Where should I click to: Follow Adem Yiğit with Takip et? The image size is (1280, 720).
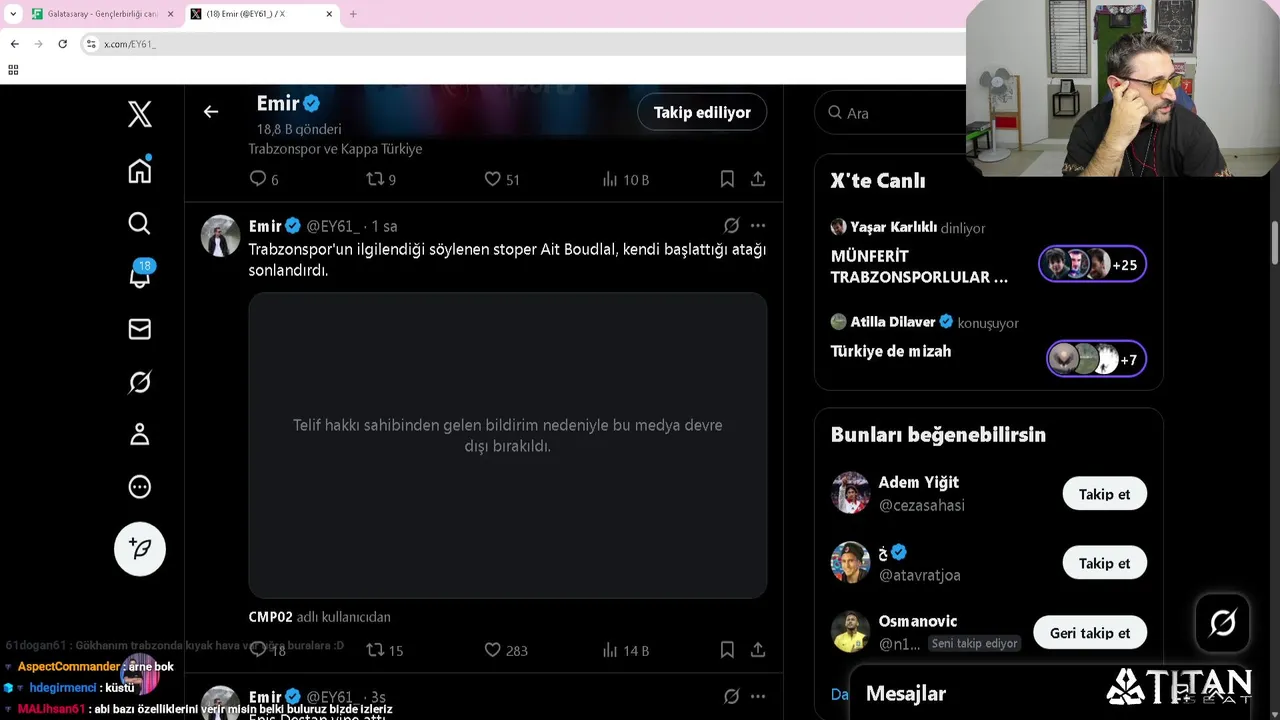[1104, 494]
